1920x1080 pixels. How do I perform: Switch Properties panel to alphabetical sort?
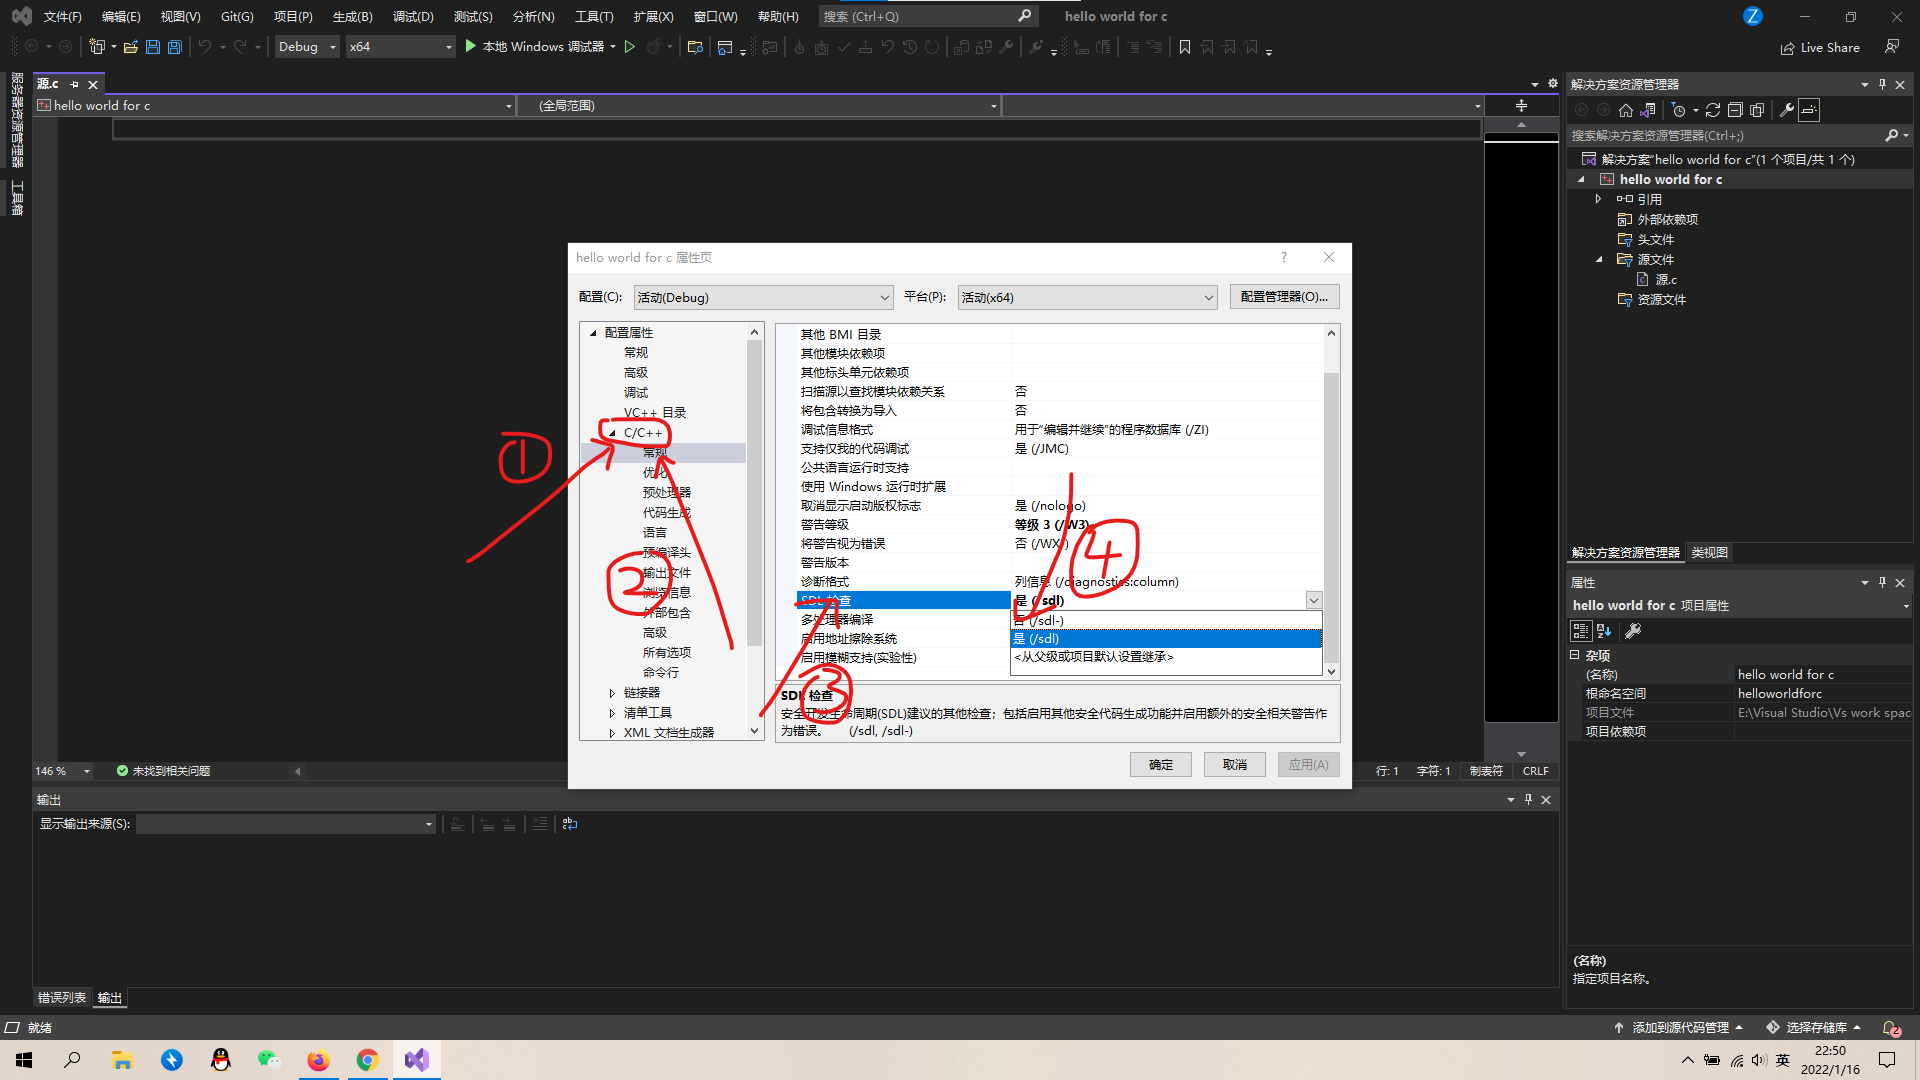pyautogui.click(x=1602, y=631)
